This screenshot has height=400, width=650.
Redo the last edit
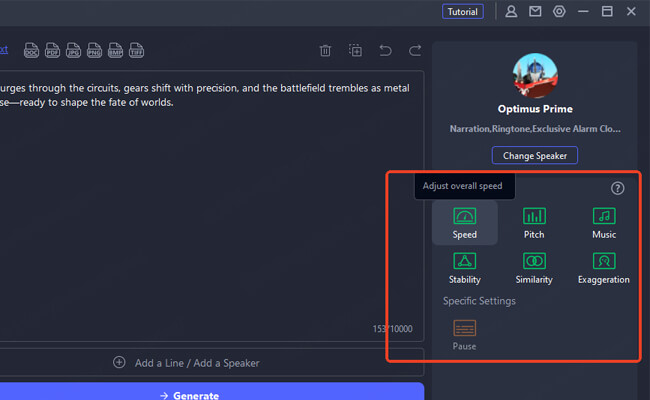[415, 50]
